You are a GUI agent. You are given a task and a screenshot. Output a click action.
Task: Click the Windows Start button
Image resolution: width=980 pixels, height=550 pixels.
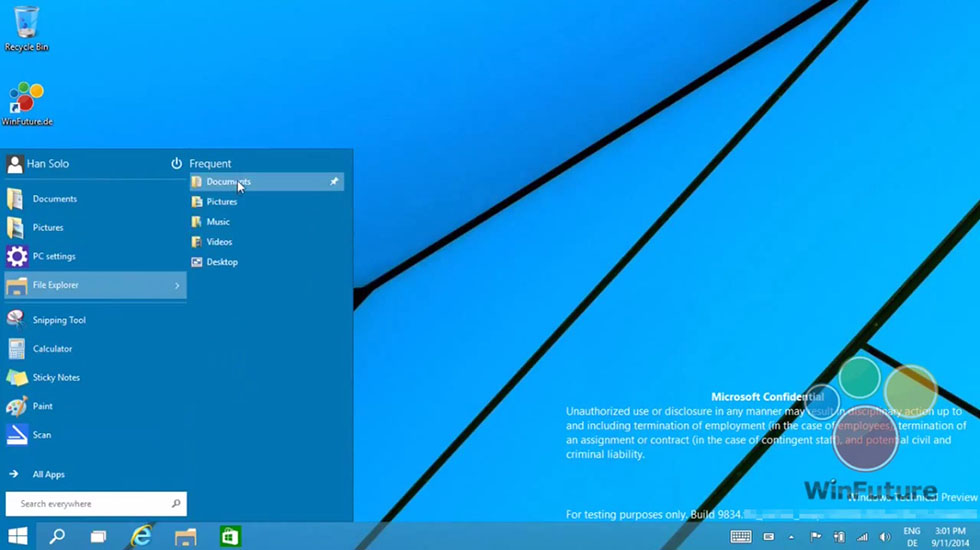(x=18, y=536)
